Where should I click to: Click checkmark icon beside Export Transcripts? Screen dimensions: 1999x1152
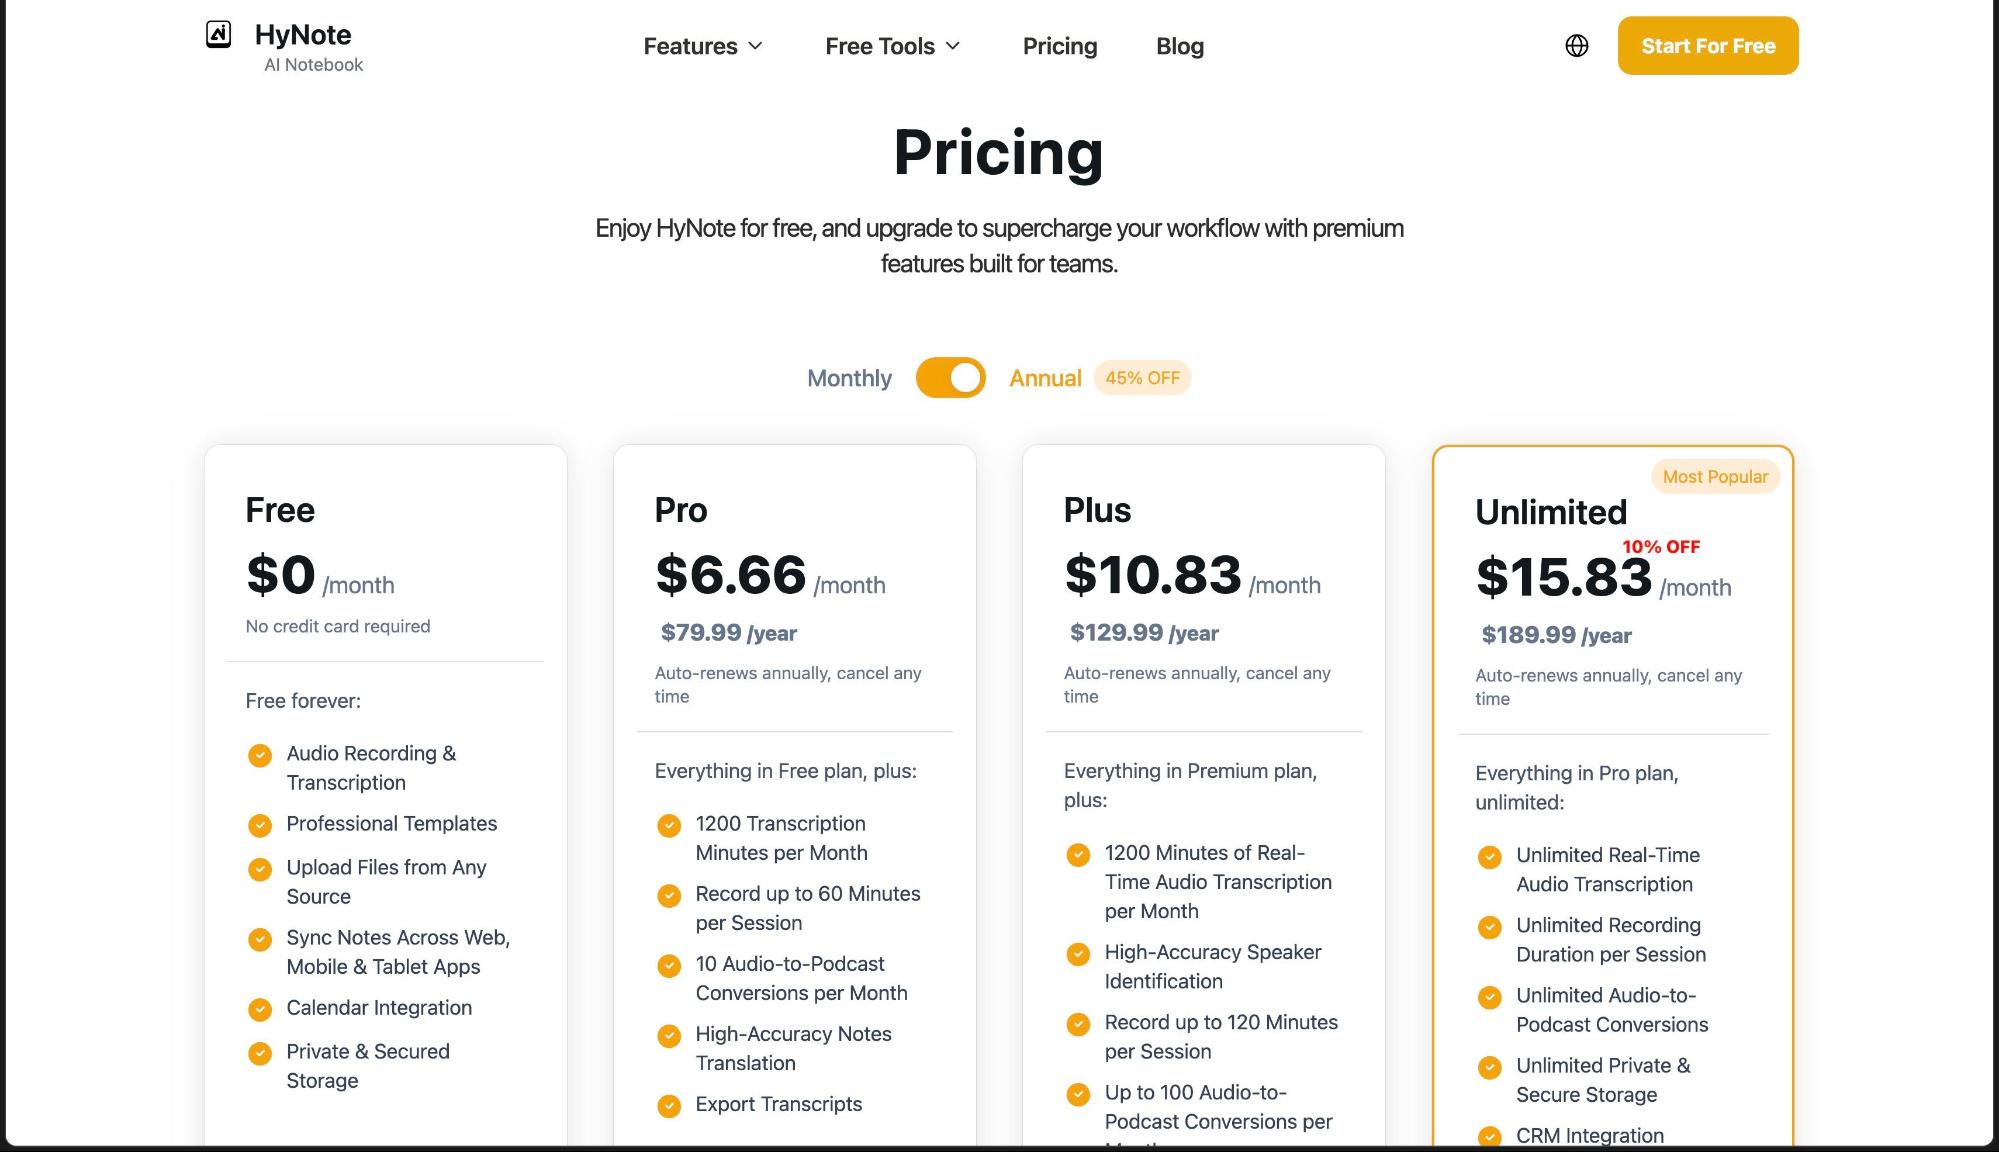669,1105
